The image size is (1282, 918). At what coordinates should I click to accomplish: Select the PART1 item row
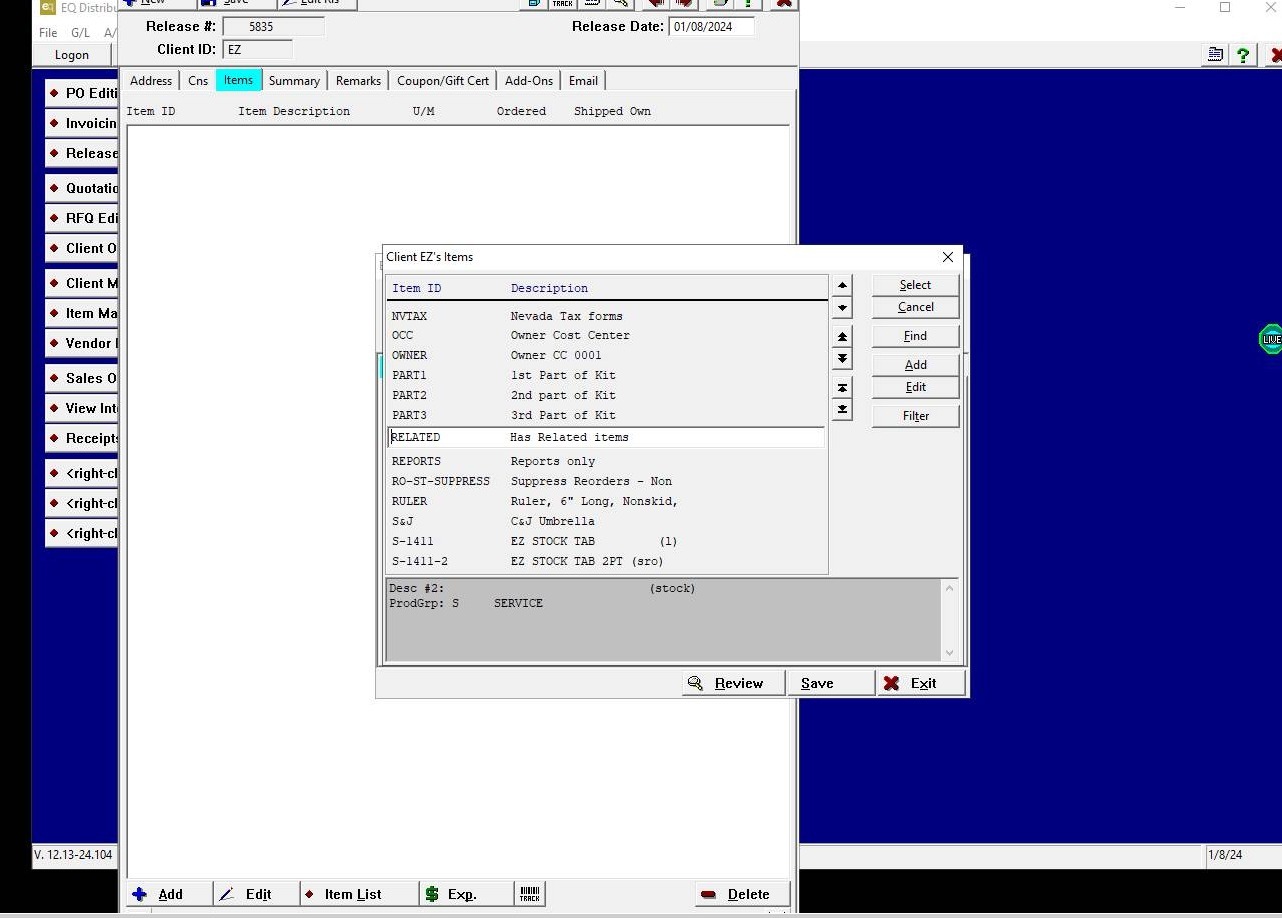click(607, 375)
